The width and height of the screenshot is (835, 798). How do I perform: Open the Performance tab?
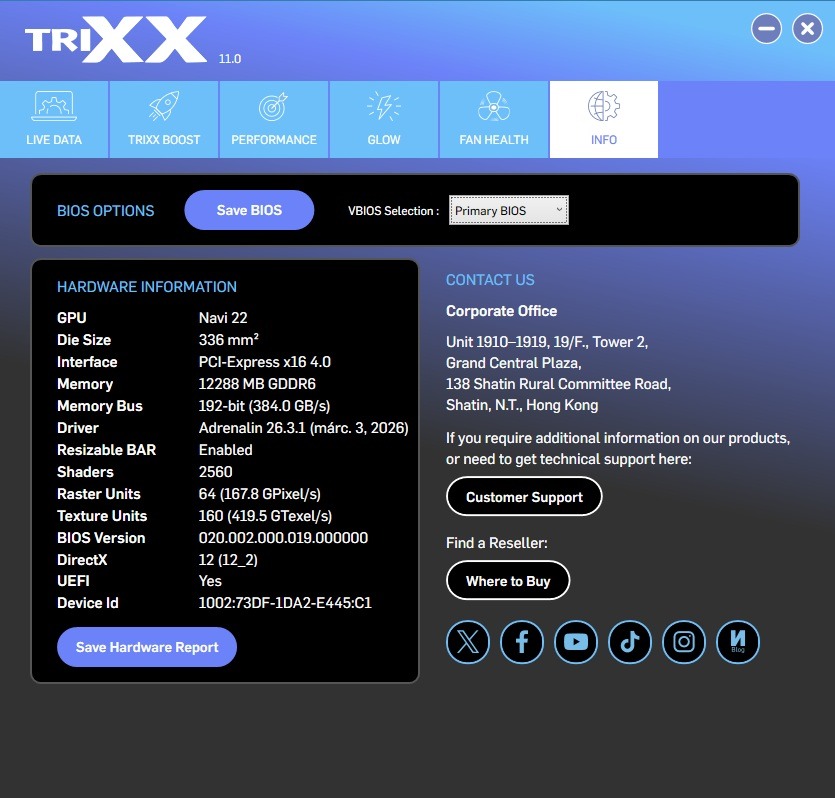pyautogui.click(x=274, y=119)
